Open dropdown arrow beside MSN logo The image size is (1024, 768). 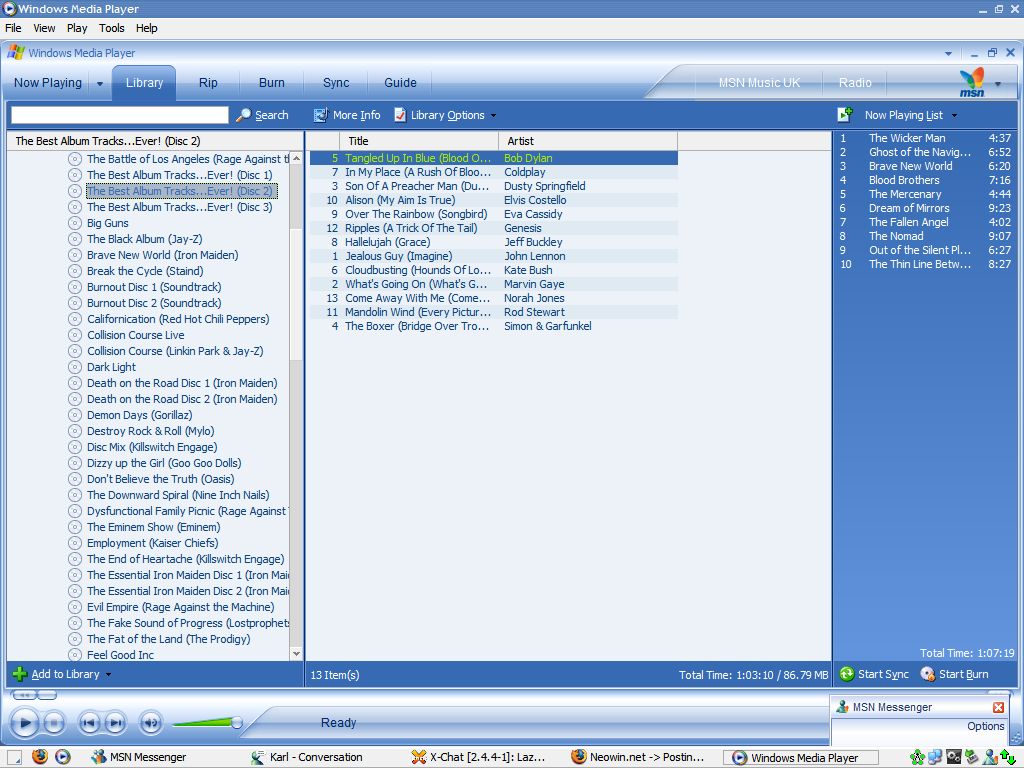coord(998,84)
